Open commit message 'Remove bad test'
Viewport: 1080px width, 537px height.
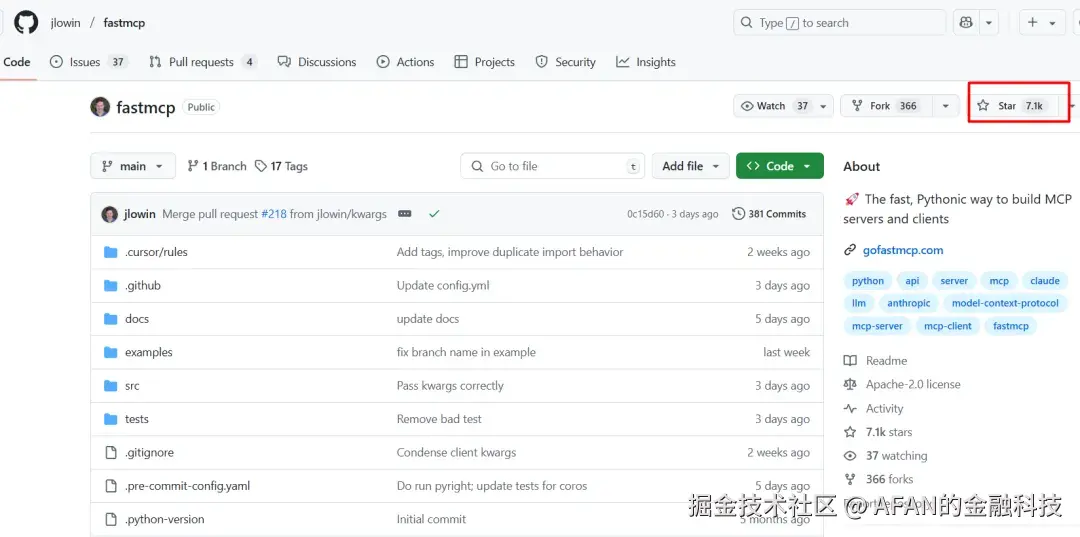click(439, 419)
